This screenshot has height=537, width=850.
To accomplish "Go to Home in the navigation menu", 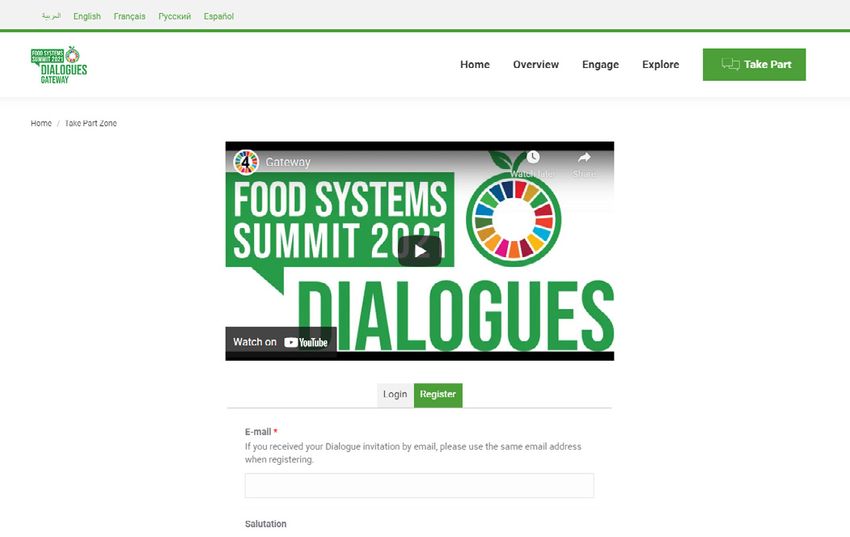I will tap(475, 64).
